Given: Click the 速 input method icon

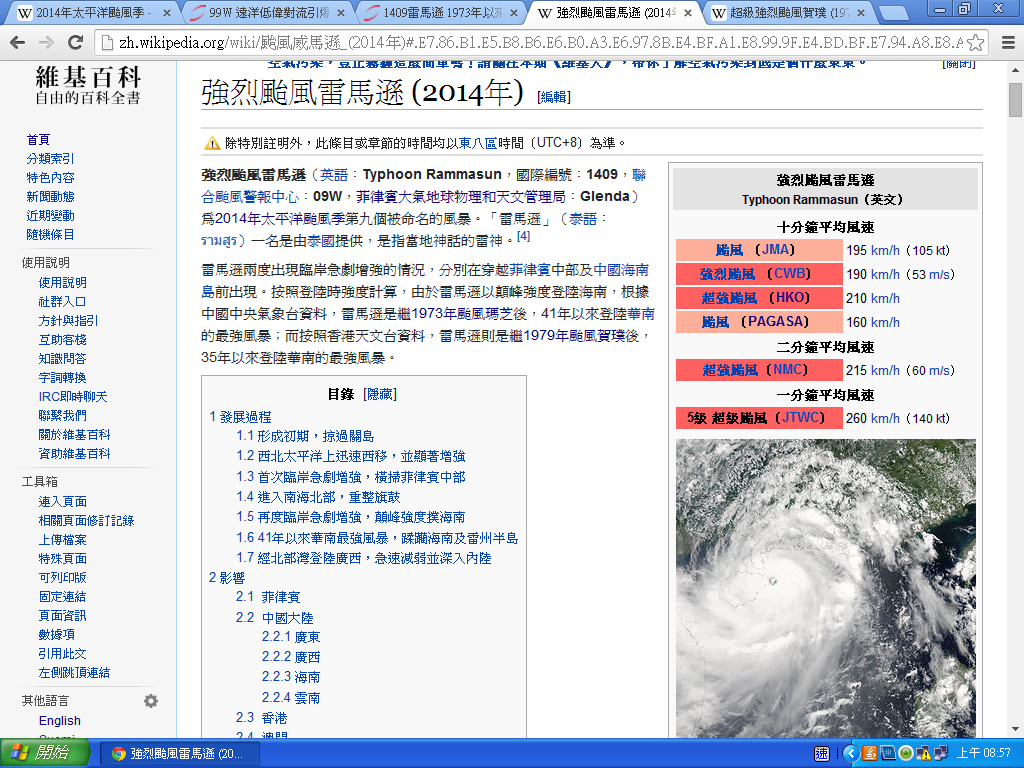Looking at the screenshot, I should click(x=820, y=753).
